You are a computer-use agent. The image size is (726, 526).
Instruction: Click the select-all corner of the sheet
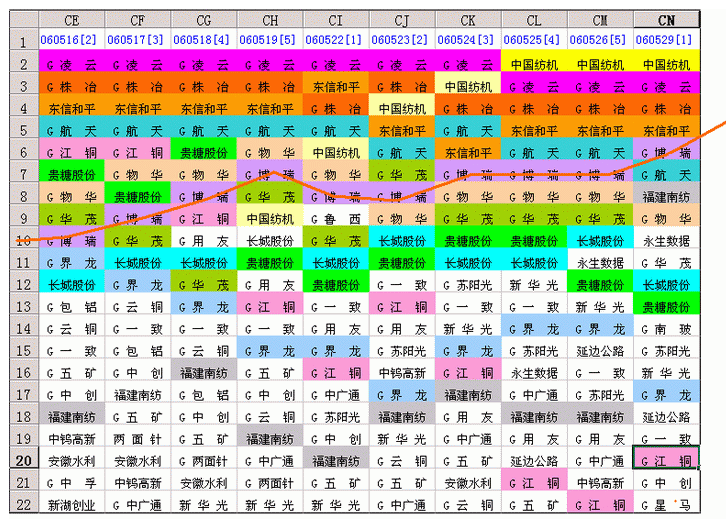(24, 19)
